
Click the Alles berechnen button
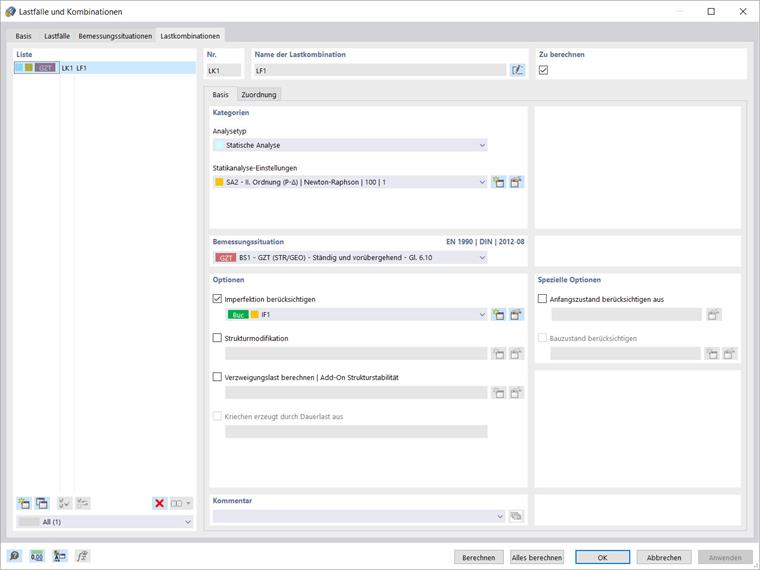pos(537,557)
